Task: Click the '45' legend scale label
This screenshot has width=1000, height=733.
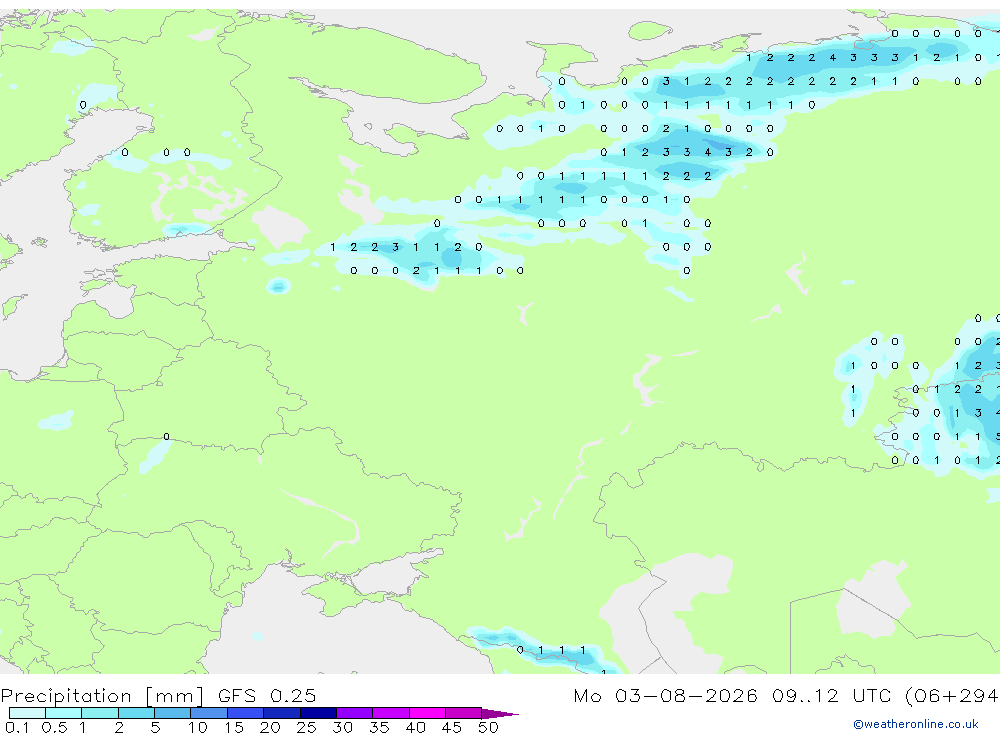Action: pos(452,727)
